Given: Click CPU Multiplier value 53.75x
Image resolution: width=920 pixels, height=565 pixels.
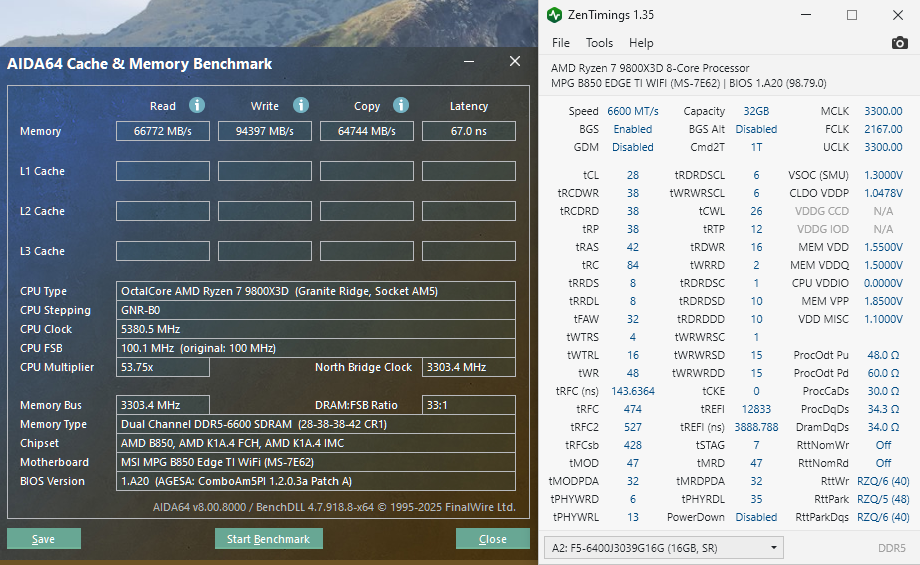Looking at the screenshot, I should [x=163, y=367].
